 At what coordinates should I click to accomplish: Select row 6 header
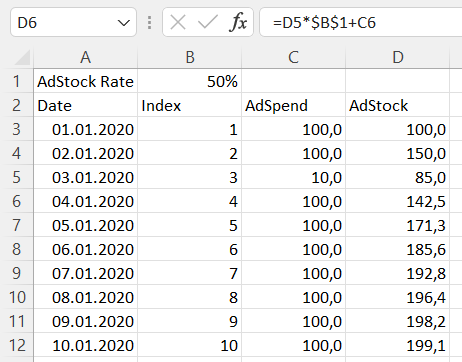pyautogui.click(x=17, y=201)
